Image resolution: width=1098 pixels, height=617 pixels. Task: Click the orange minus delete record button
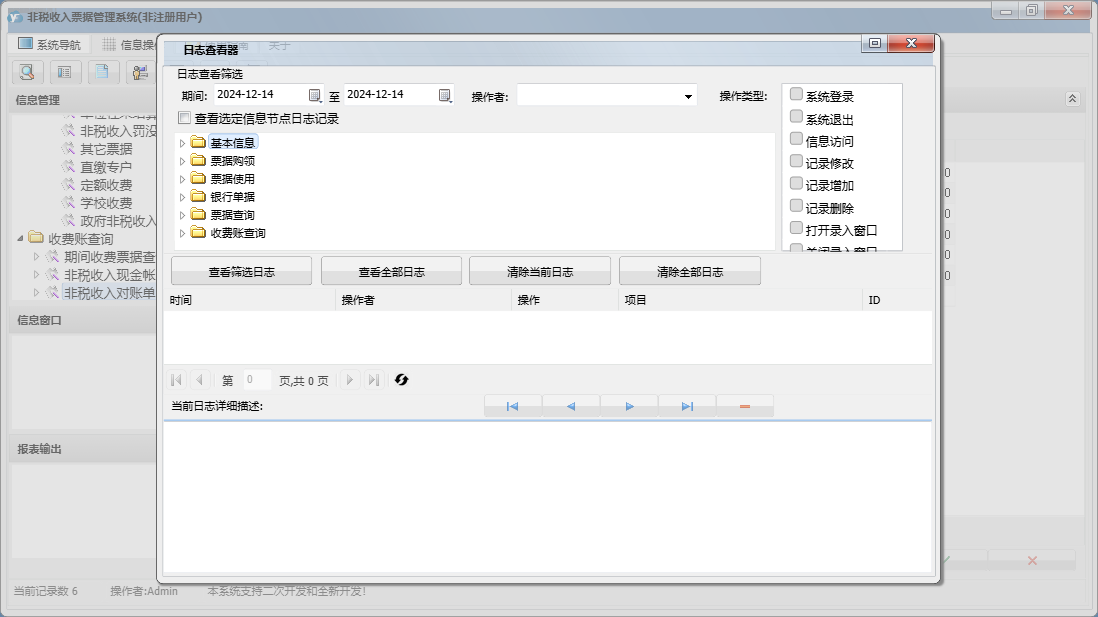tap(745, 406)
